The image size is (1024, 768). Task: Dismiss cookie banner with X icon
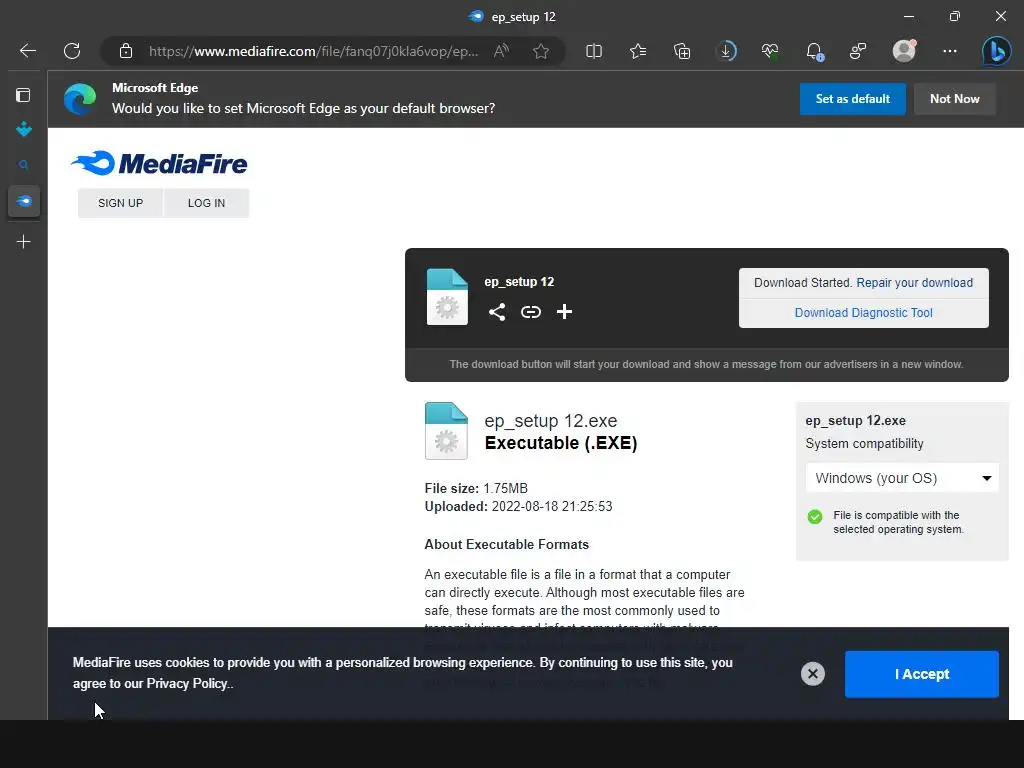tap(812, 674)
